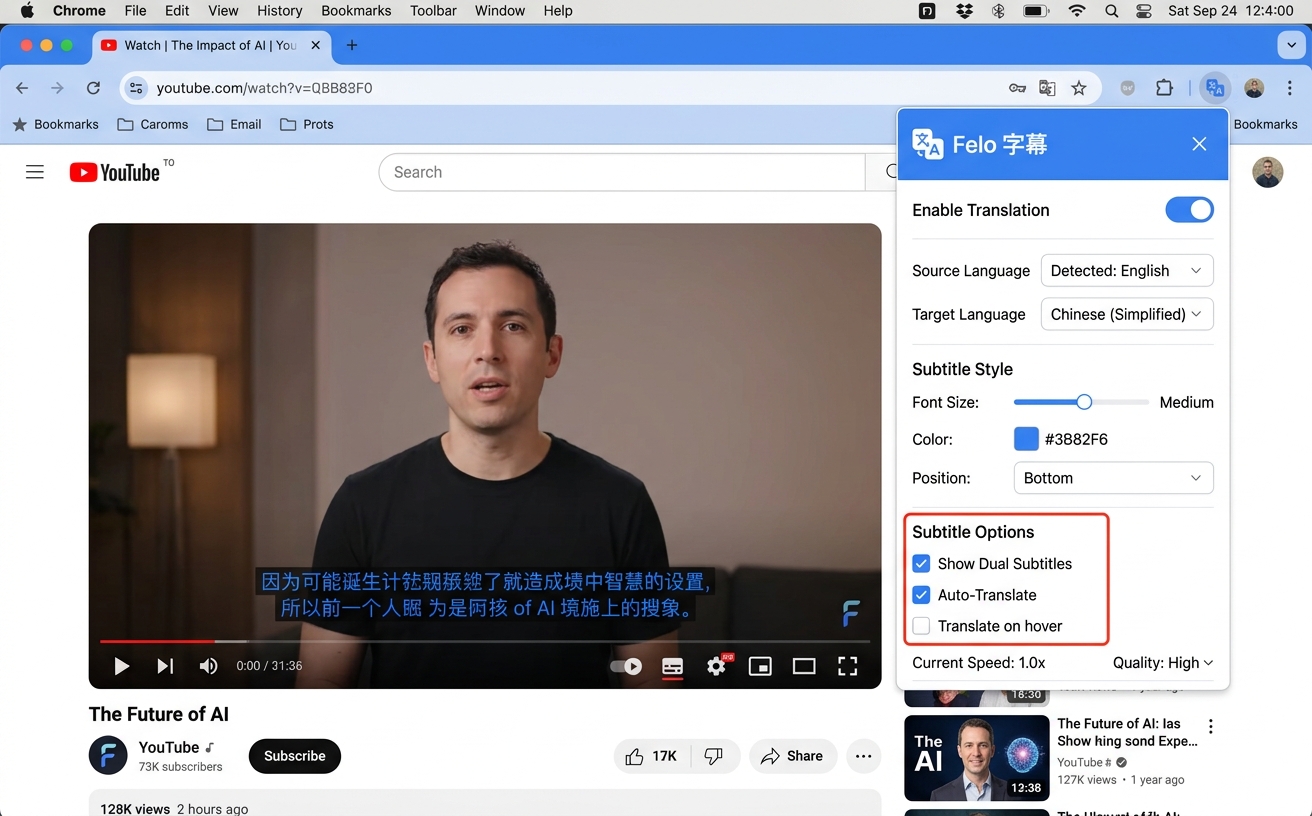Open the Target Language dropdown
1312x816 pixels.
(x=1126, y=314)
